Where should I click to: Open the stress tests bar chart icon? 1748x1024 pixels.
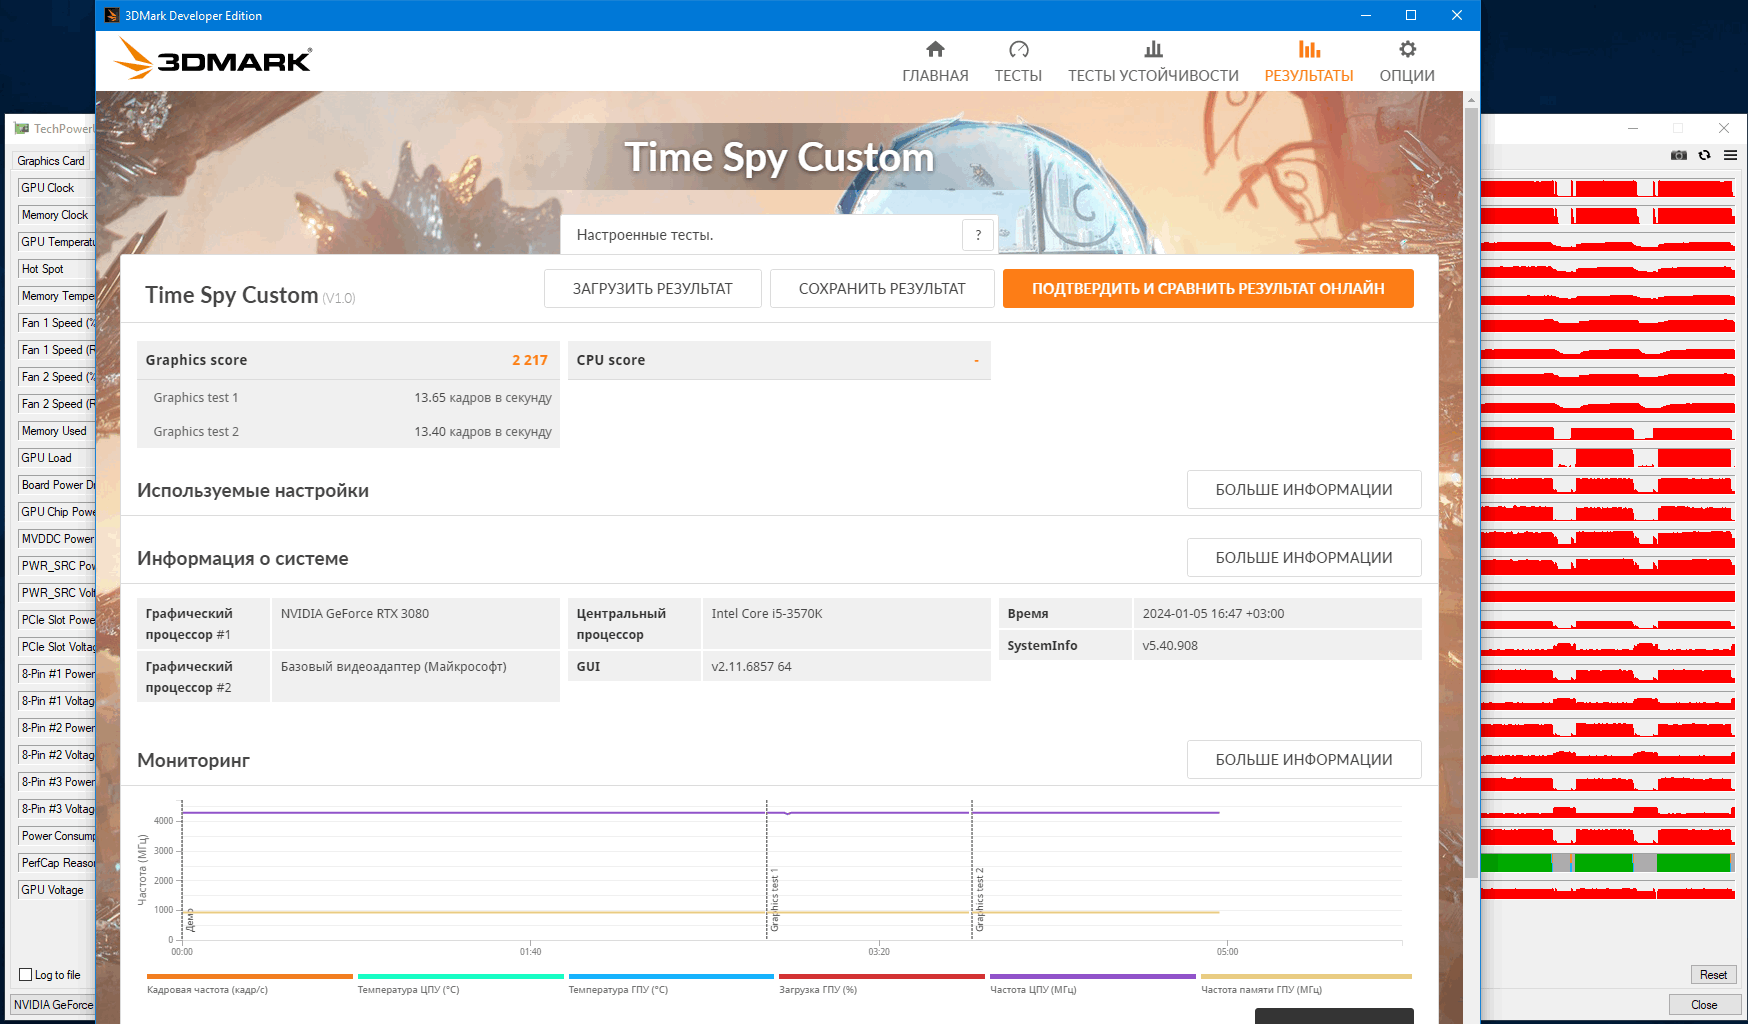click(x=1153, y=49)
